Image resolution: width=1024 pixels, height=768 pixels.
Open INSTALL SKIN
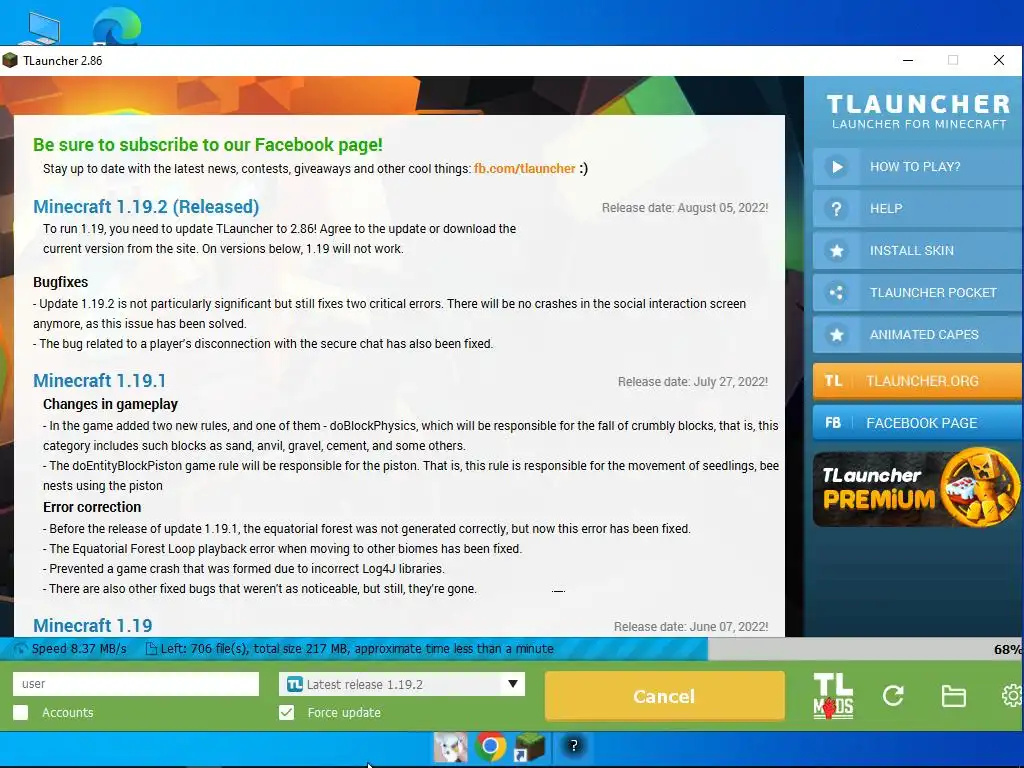click(x=917, y=250)
